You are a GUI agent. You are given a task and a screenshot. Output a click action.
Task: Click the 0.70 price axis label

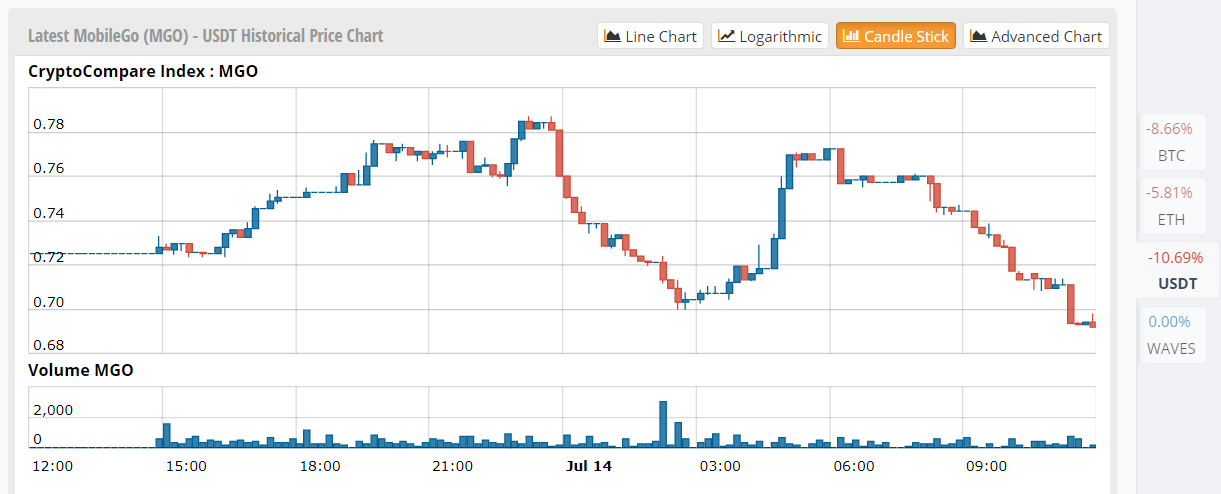49,302
